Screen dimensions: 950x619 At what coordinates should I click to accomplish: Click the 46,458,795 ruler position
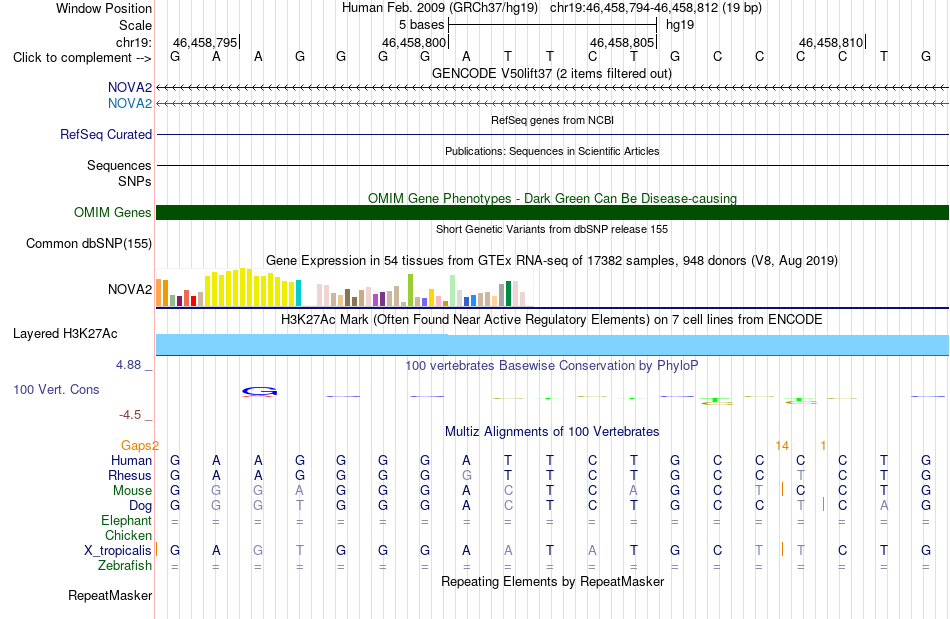click(205, 42)
